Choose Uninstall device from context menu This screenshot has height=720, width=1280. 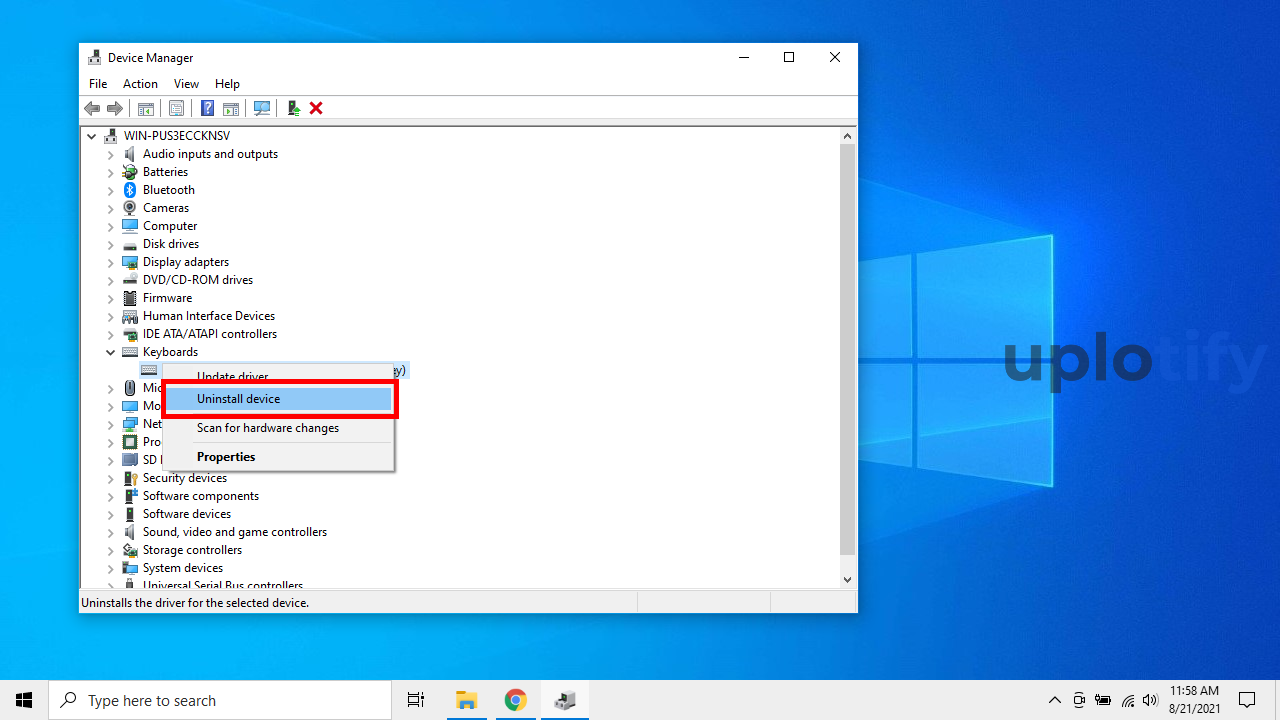tap(279, 399)
